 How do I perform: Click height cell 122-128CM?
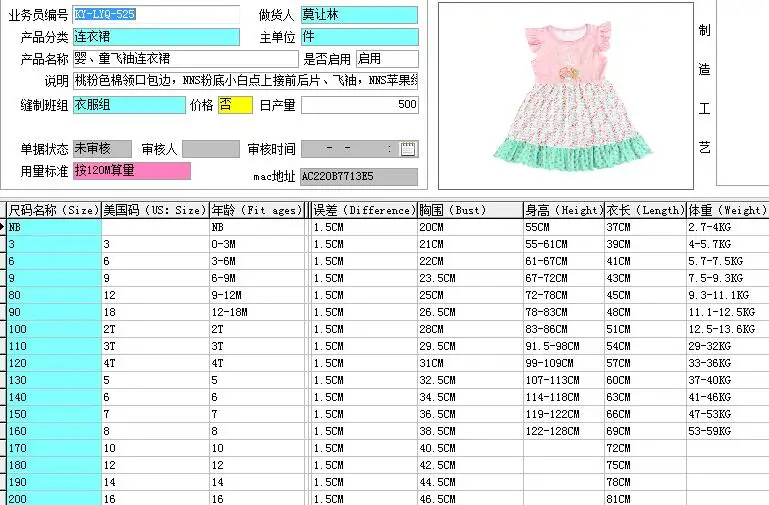point(564,431)
